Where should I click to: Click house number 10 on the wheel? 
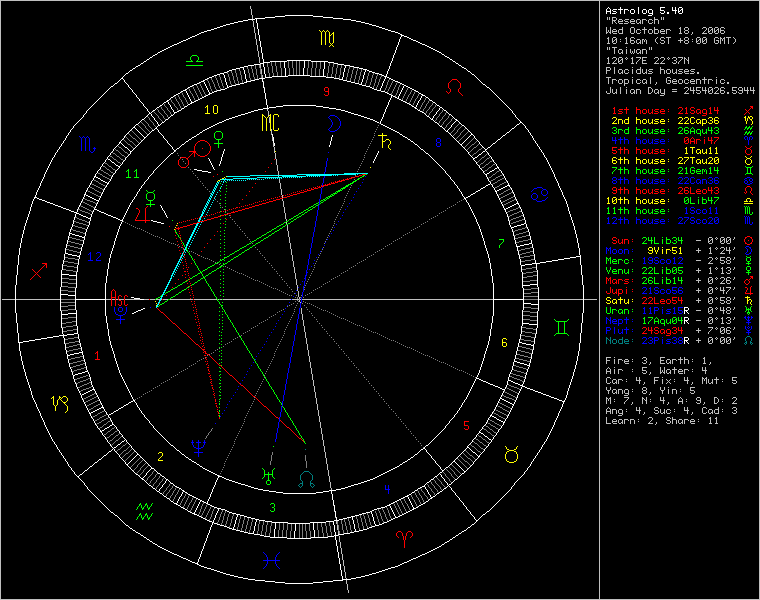tap(211, 110)
